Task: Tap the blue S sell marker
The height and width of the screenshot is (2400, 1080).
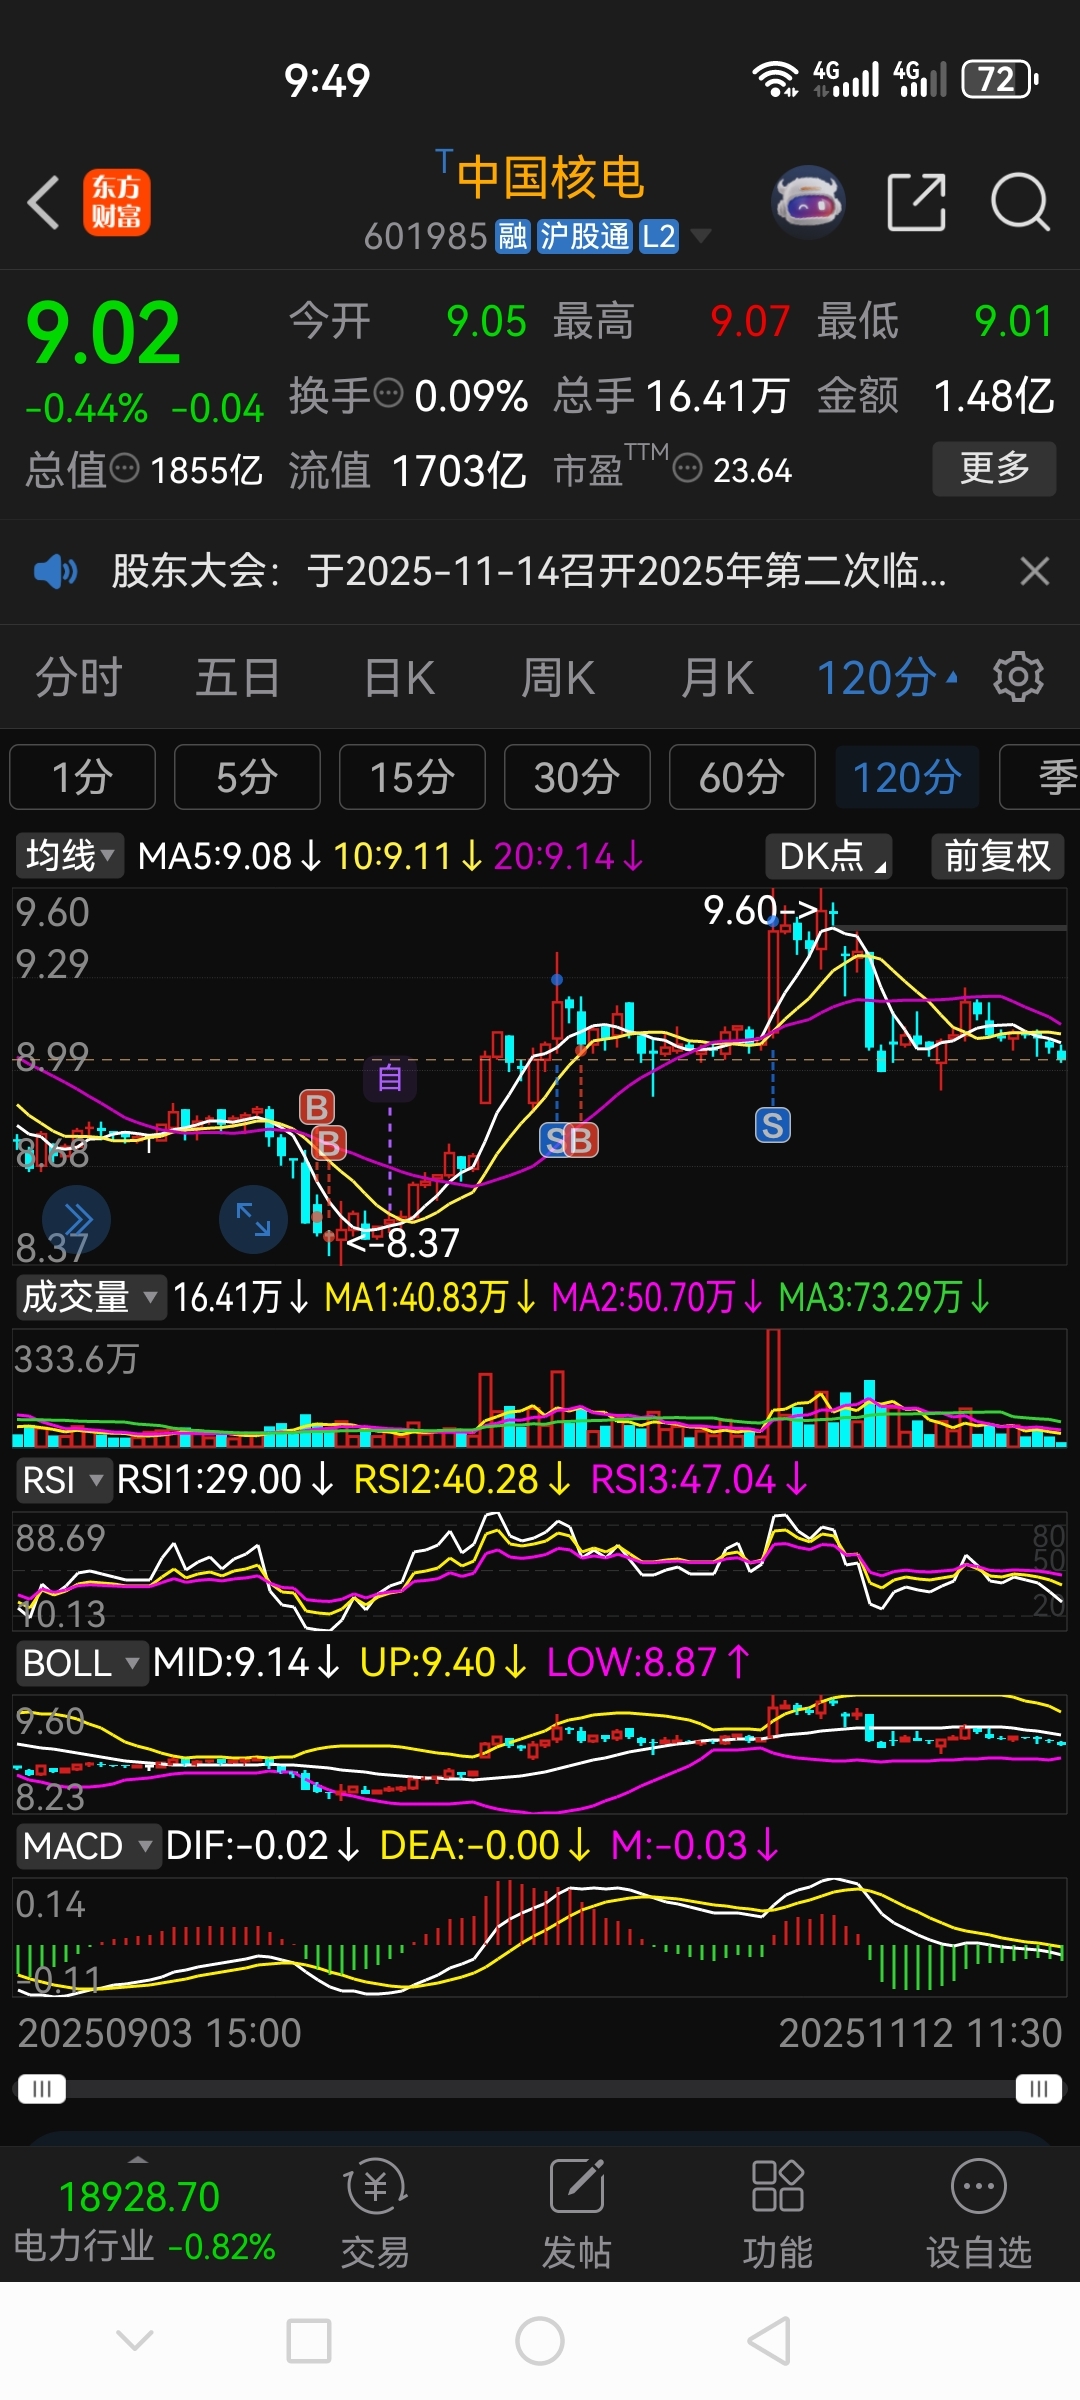Action: pos(772,1125)
